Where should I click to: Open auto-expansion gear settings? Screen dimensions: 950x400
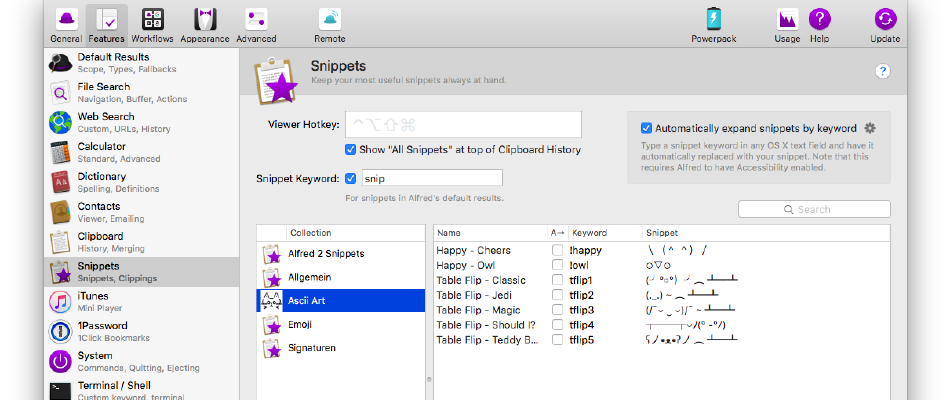point(870,128)
